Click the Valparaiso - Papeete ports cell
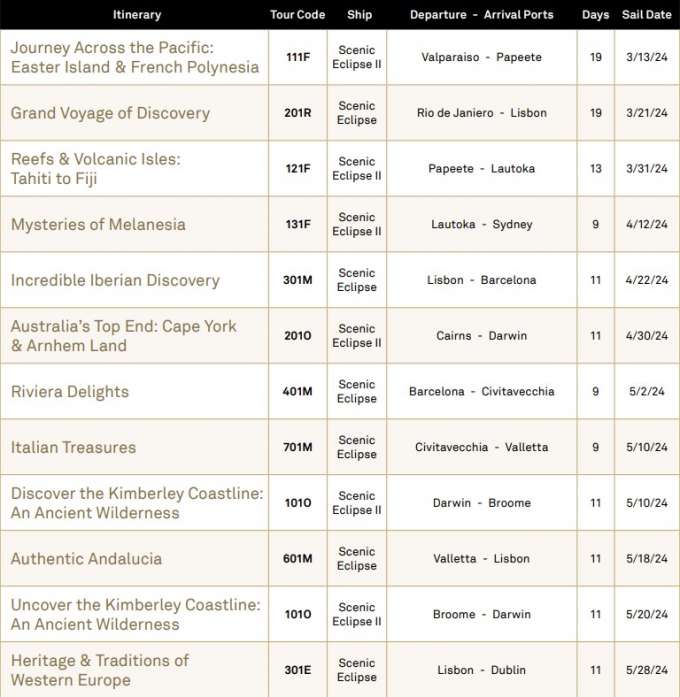This screenshot has height=697, width=680. point(481,57)
